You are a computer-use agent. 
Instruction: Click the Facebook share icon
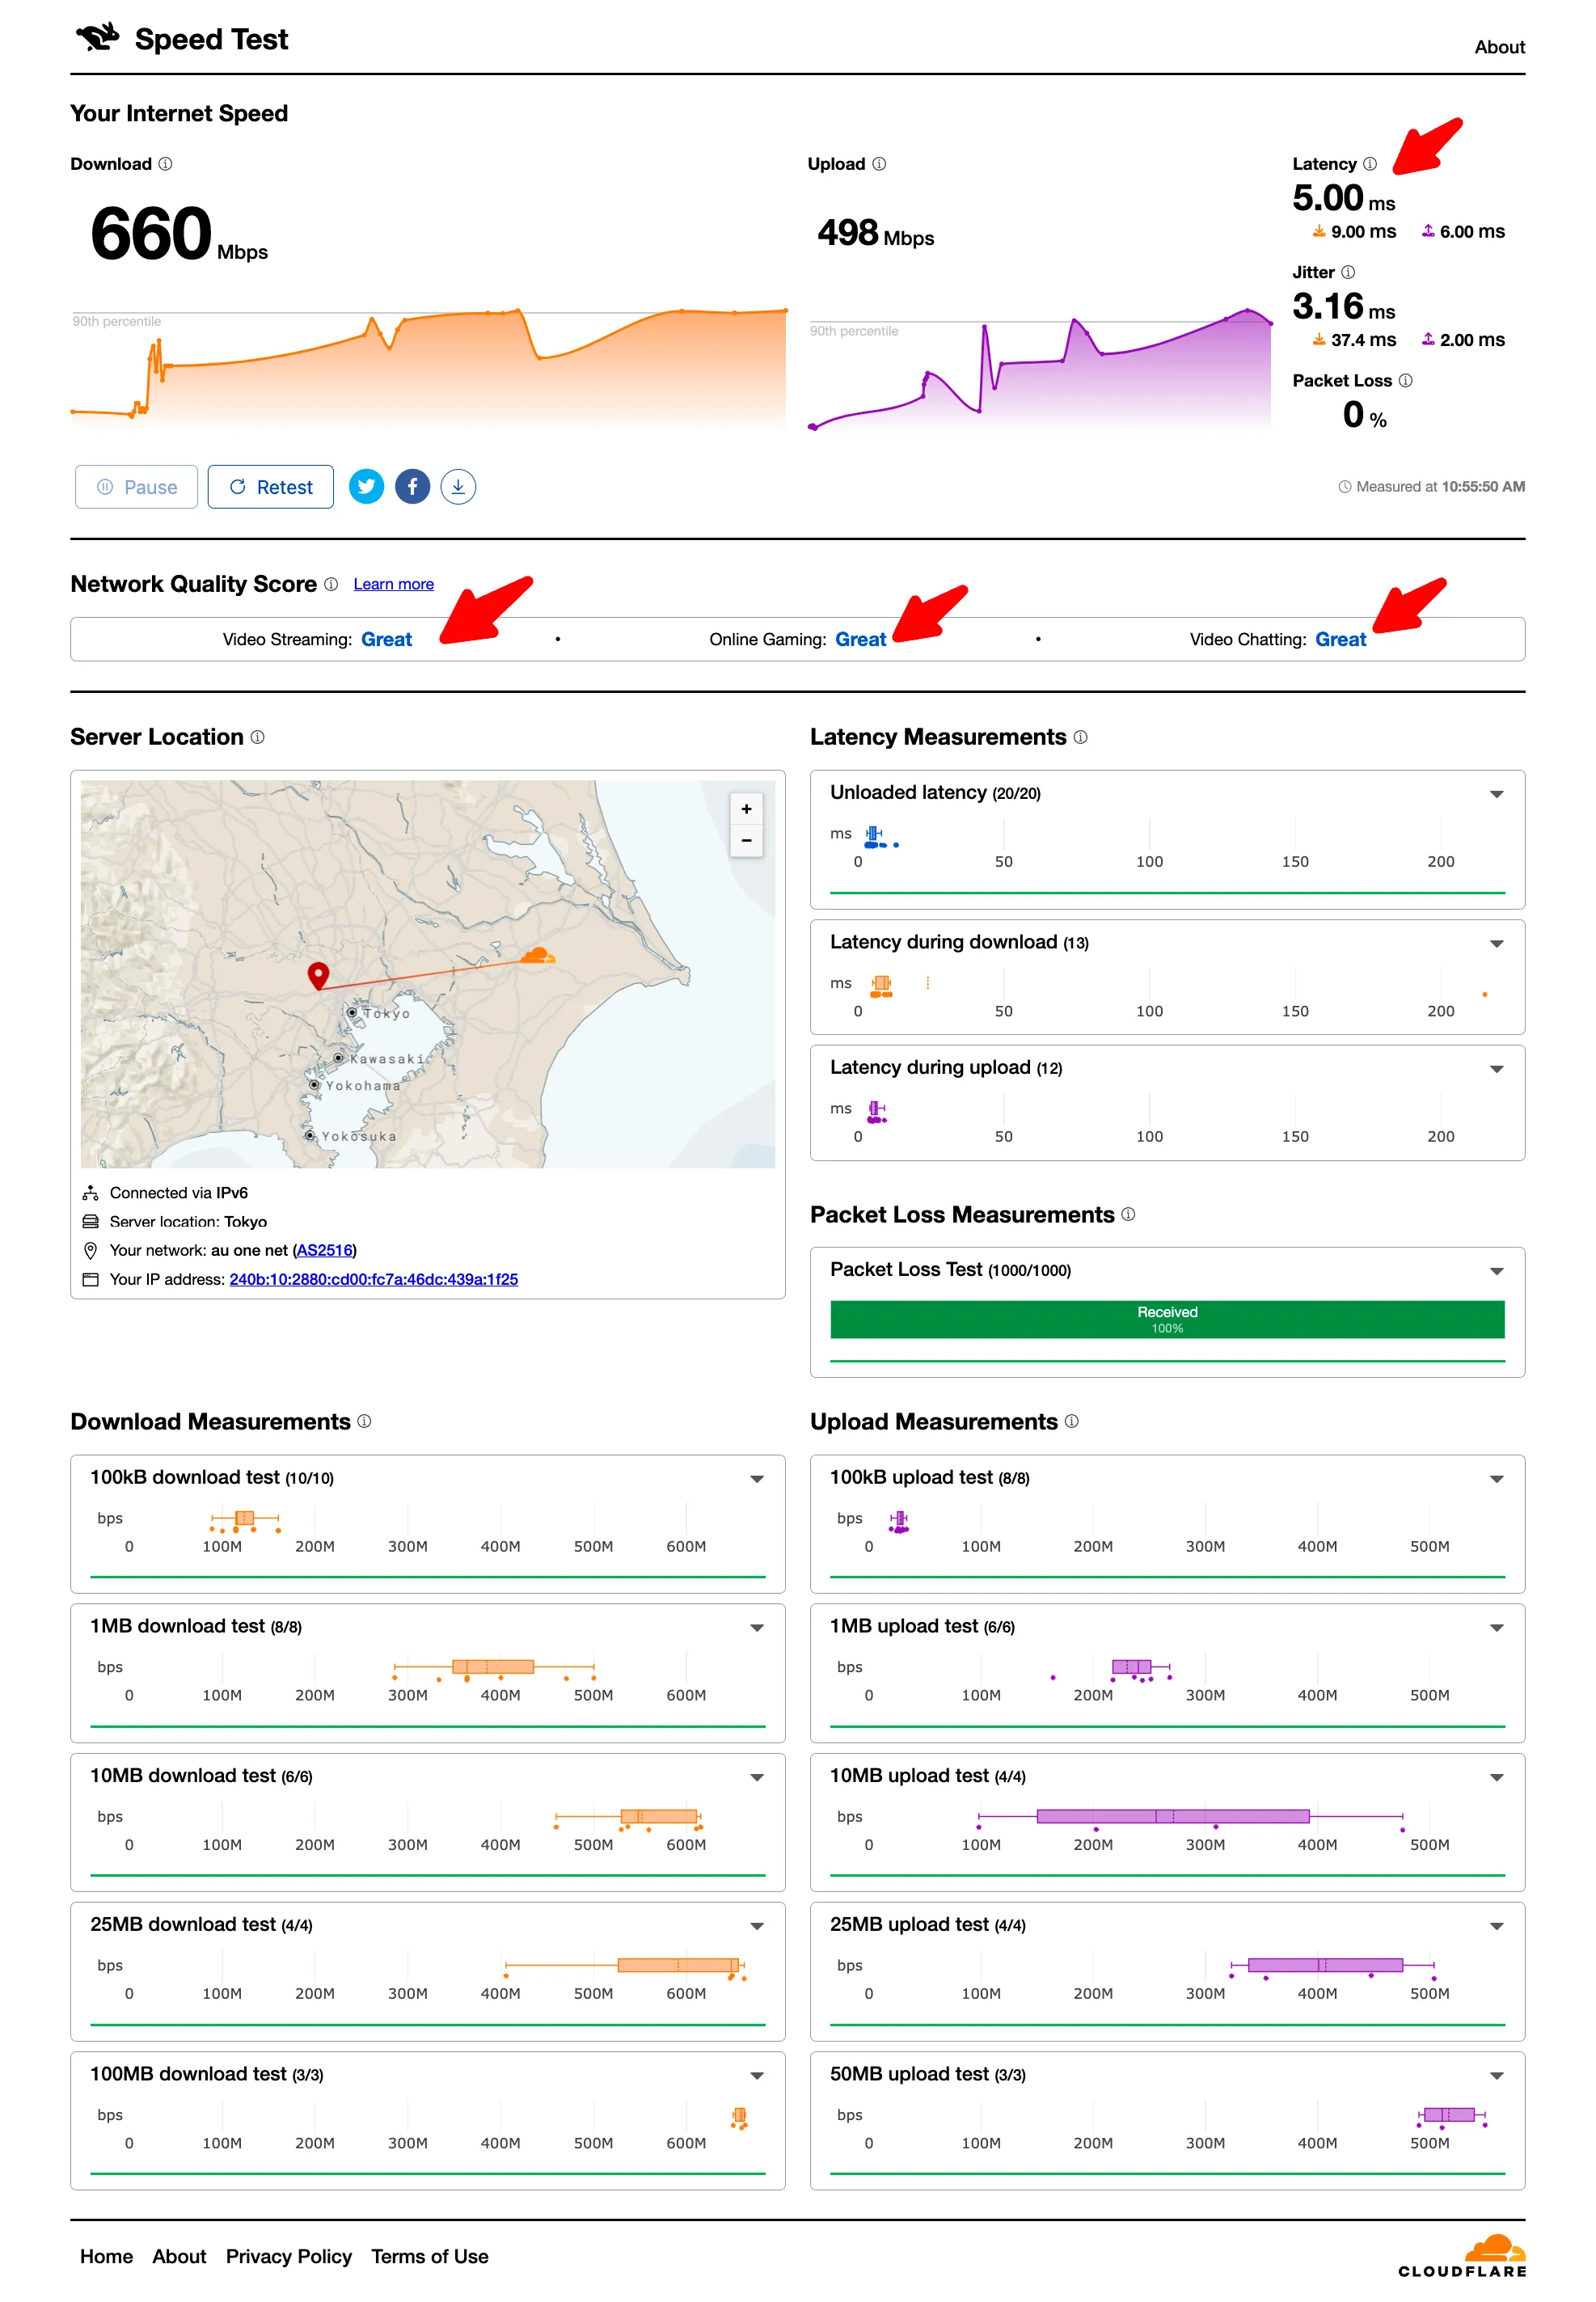[x=412, y=487]
